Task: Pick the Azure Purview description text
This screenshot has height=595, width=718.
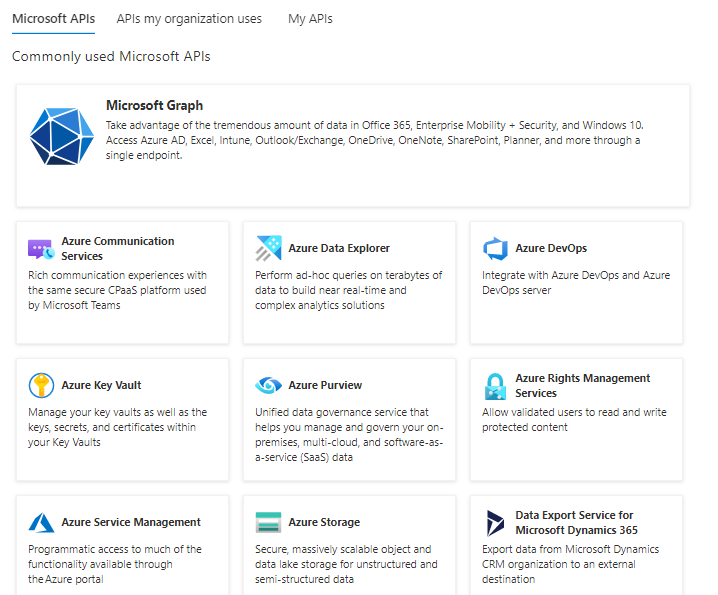Action: pos(342,434)
